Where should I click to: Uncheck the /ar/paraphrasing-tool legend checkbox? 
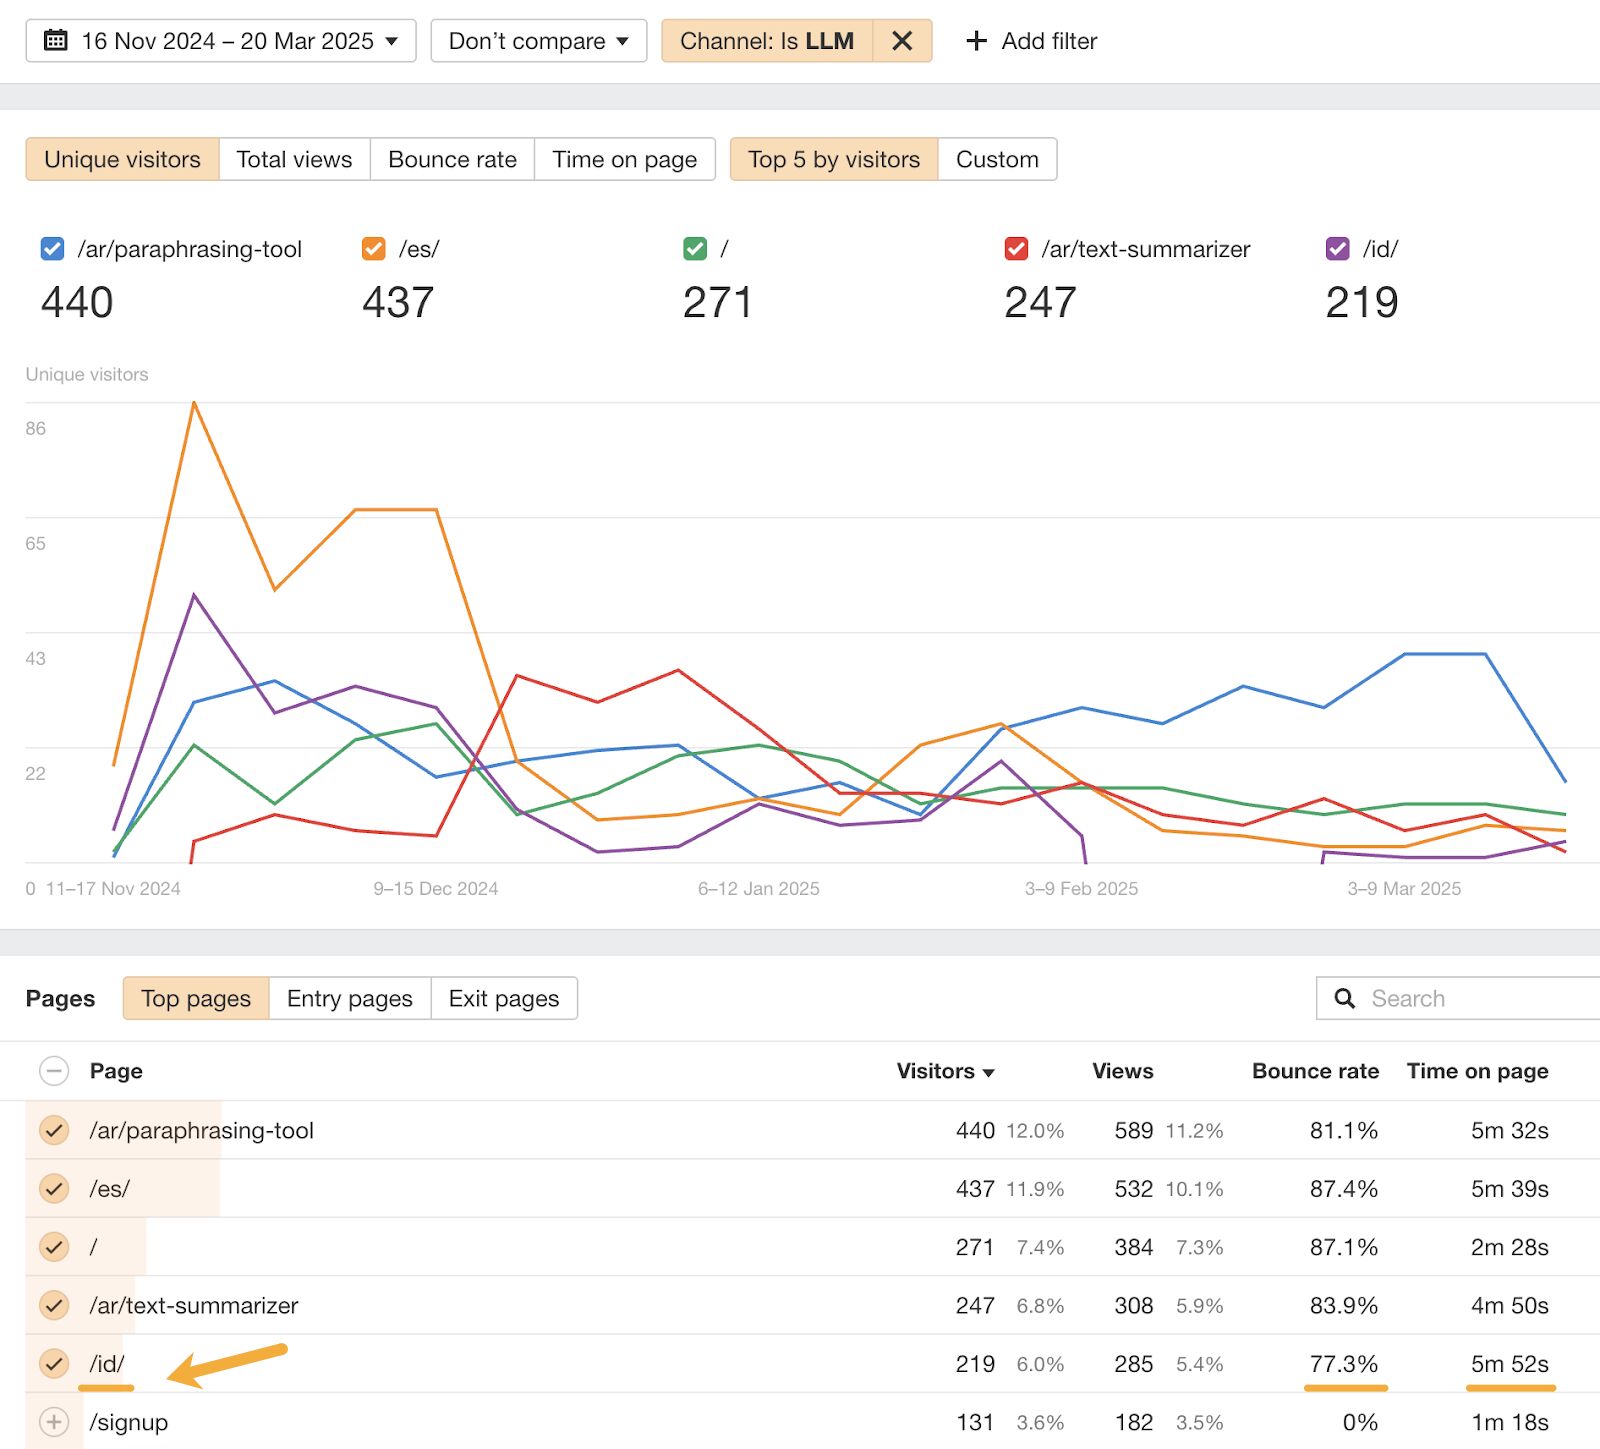click(x=52, y=249)
